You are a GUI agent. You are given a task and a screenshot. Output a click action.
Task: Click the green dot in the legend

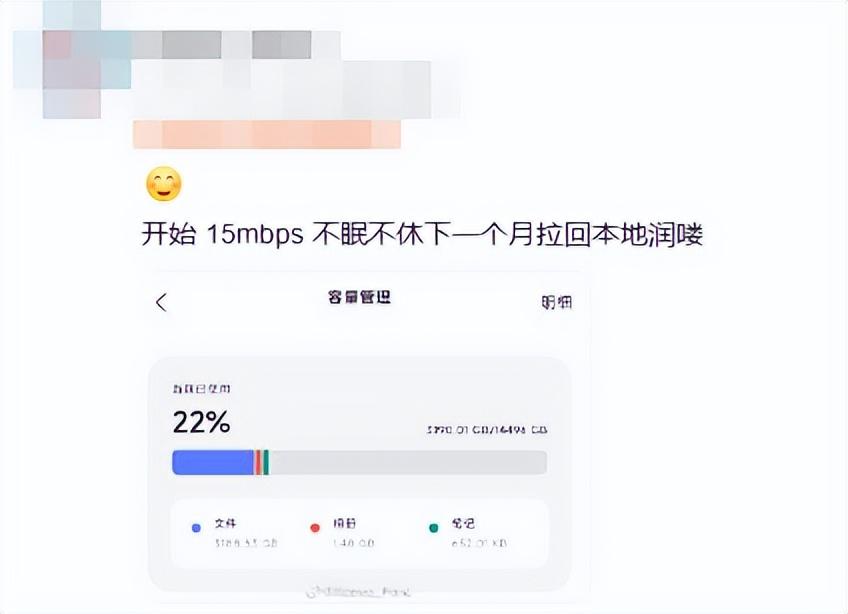433,528
